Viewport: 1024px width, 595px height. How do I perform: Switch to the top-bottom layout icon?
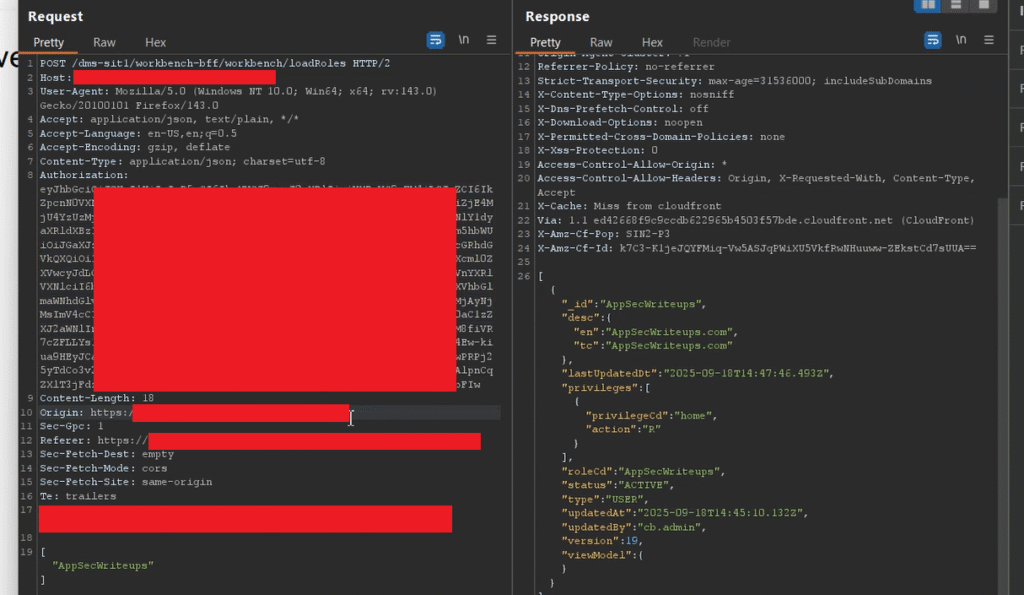pos(956,5)
